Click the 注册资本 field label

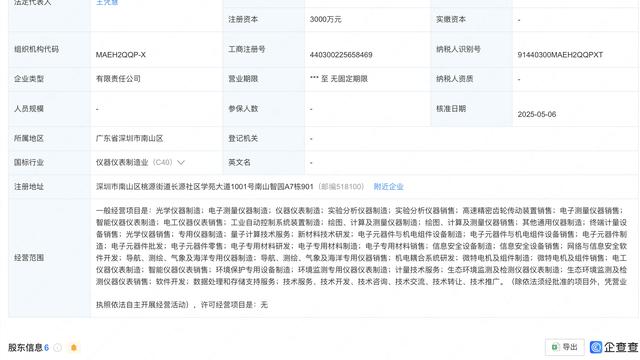pyautogui.click(x=243, y=19)
